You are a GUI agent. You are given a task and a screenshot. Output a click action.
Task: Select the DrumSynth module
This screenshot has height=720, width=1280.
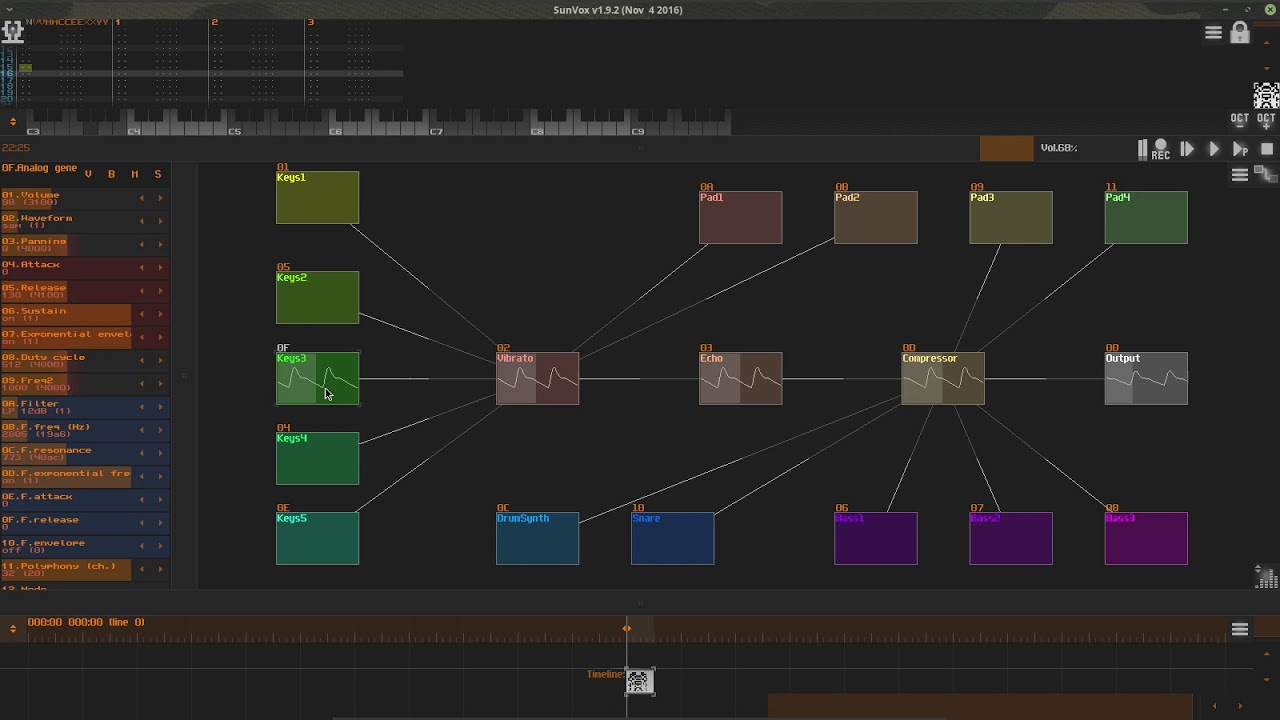(x=537, y=538)
